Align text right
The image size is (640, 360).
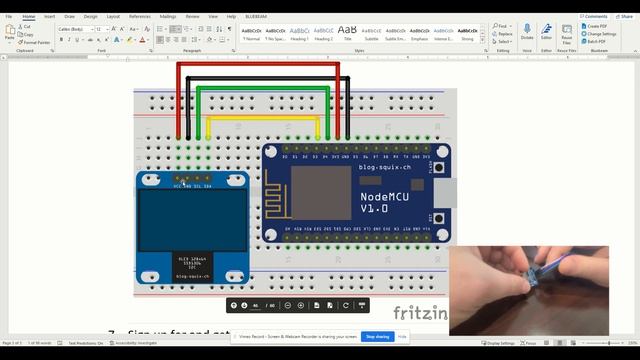pos(176,40)
